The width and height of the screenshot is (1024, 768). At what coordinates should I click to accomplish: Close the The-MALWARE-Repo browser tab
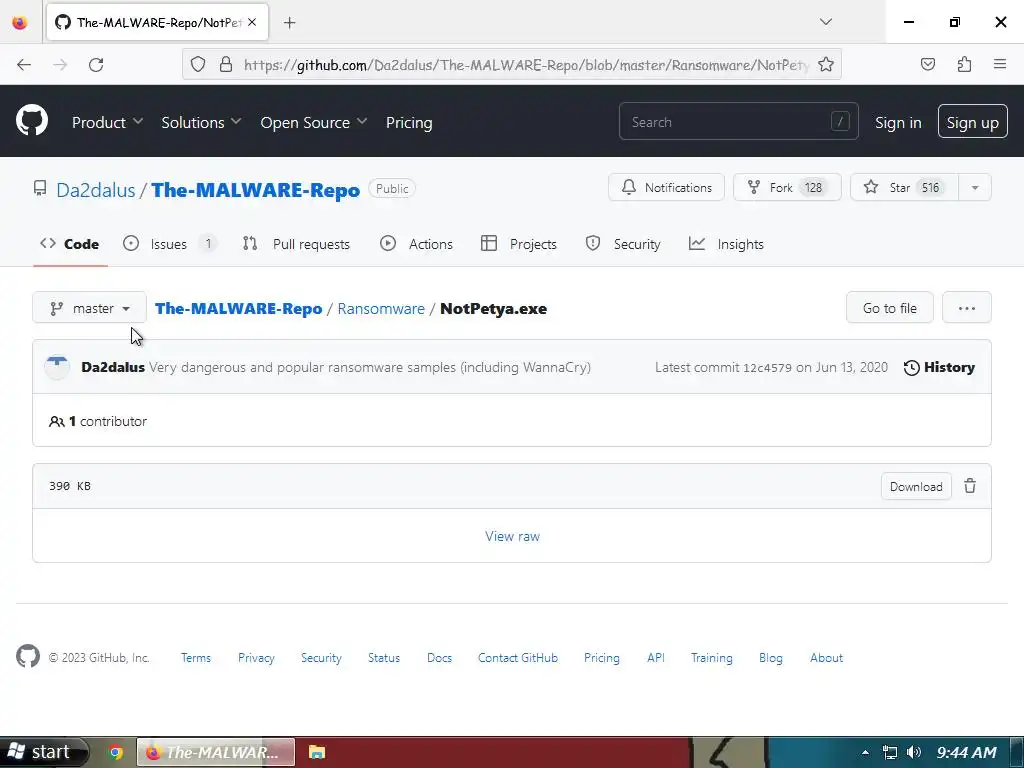(x=252, y=22)
